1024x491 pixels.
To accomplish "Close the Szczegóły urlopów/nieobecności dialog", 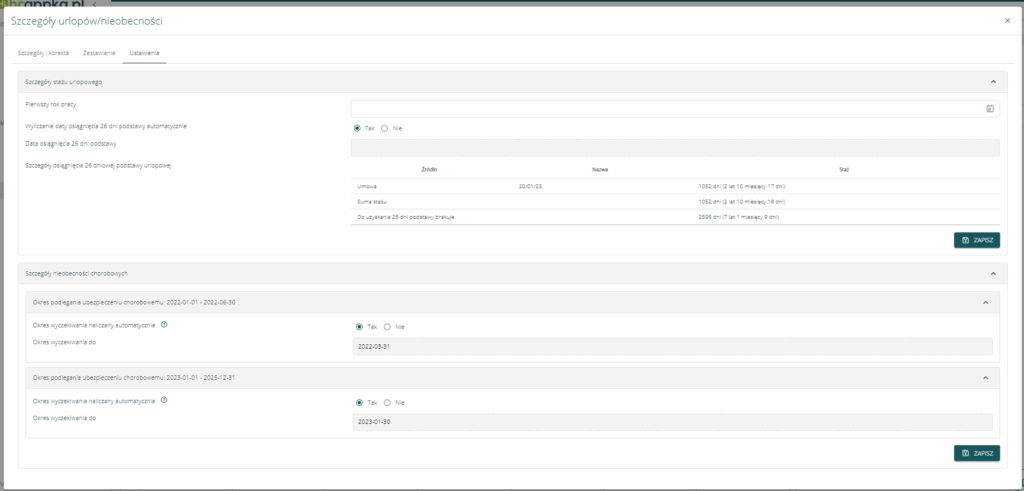I will click(1006, 20).
